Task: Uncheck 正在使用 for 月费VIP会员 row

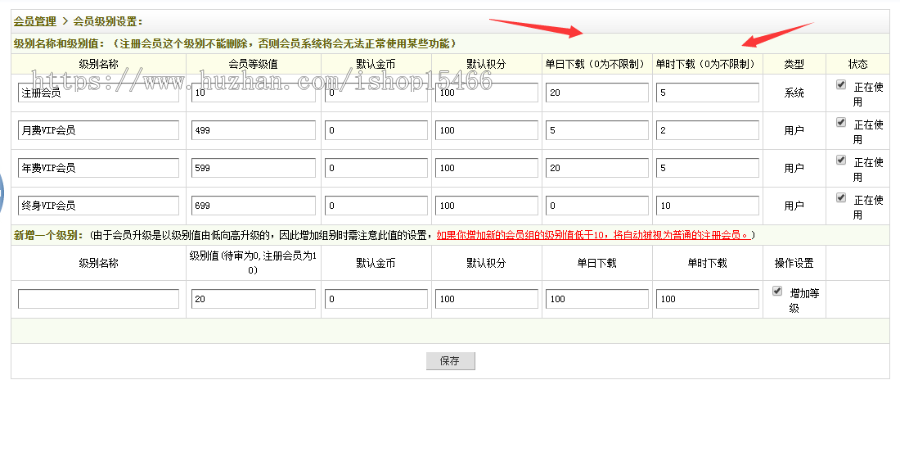Action: (841, 123)
